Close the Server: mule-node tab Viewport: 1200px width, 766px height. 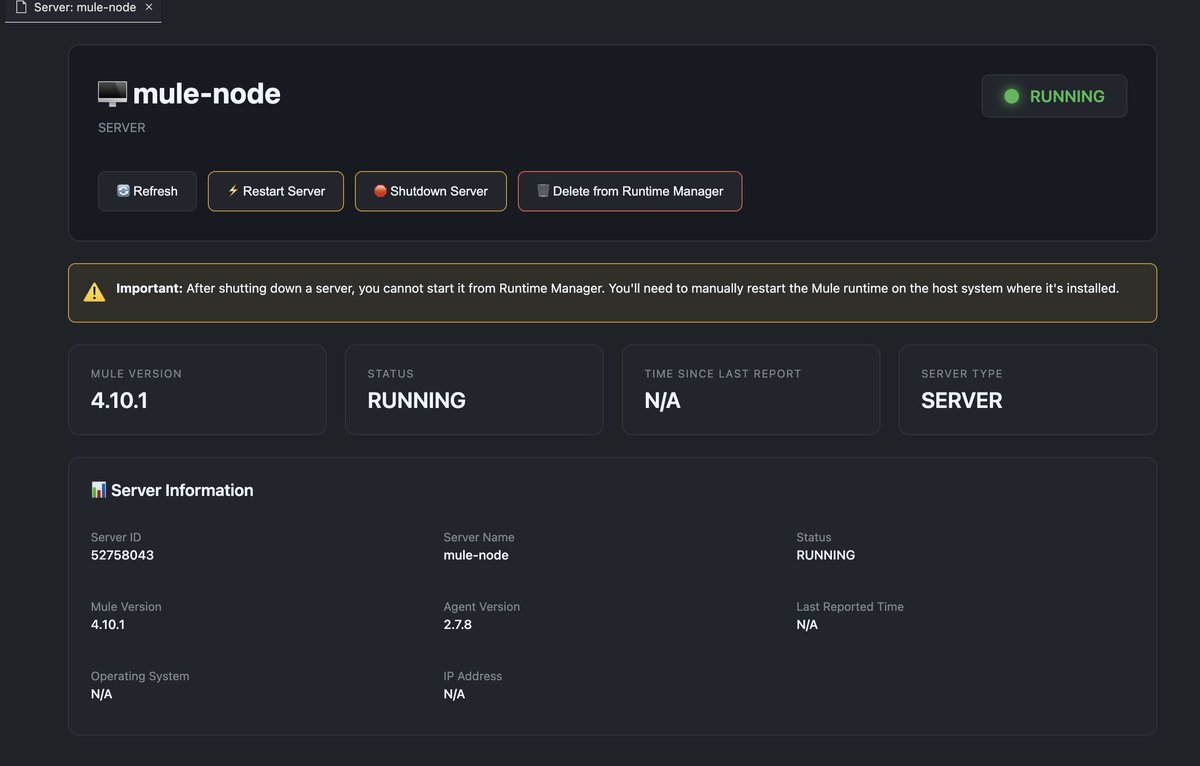click(x=149, y=7)
